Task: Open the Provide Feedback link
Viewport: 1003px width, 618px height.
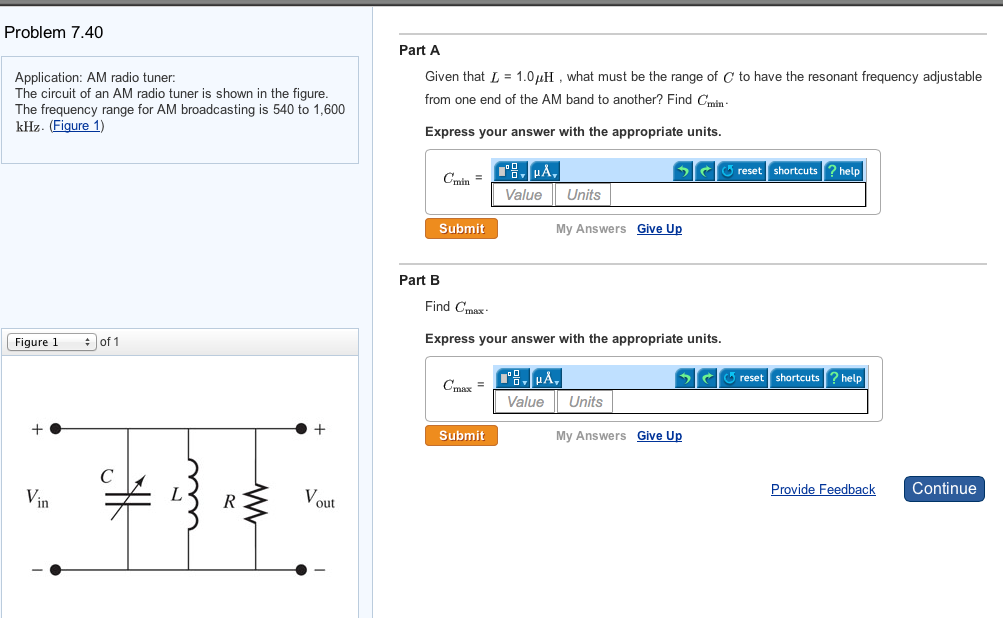Action: (x=822, y=489)
